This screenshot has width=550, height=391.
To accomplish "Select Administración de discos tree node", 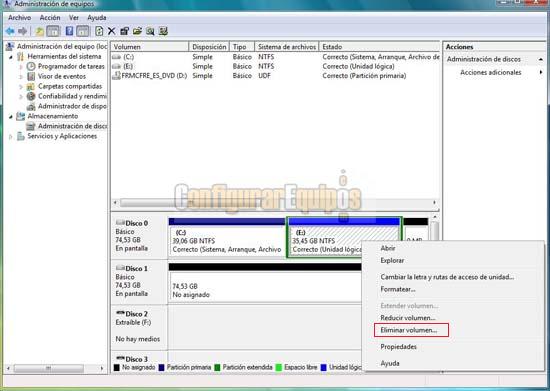I will 72,126.
